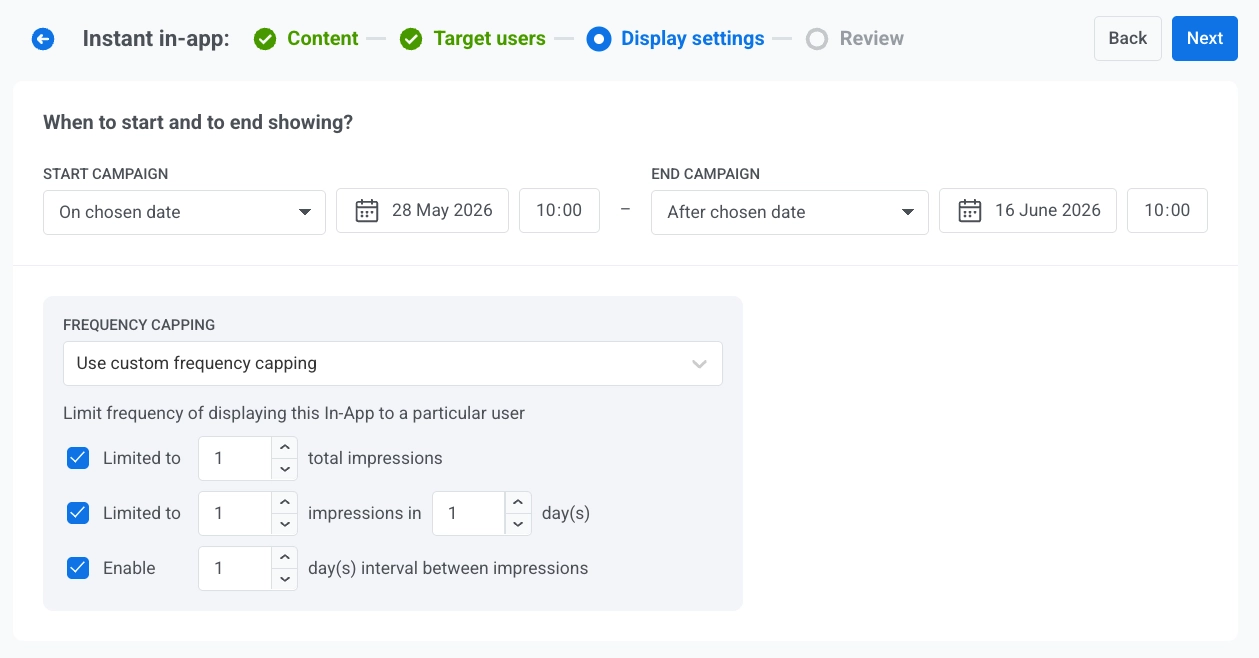Click the 'total impressions' label
Screen dimensions: 1259x658
pos(375,458)
